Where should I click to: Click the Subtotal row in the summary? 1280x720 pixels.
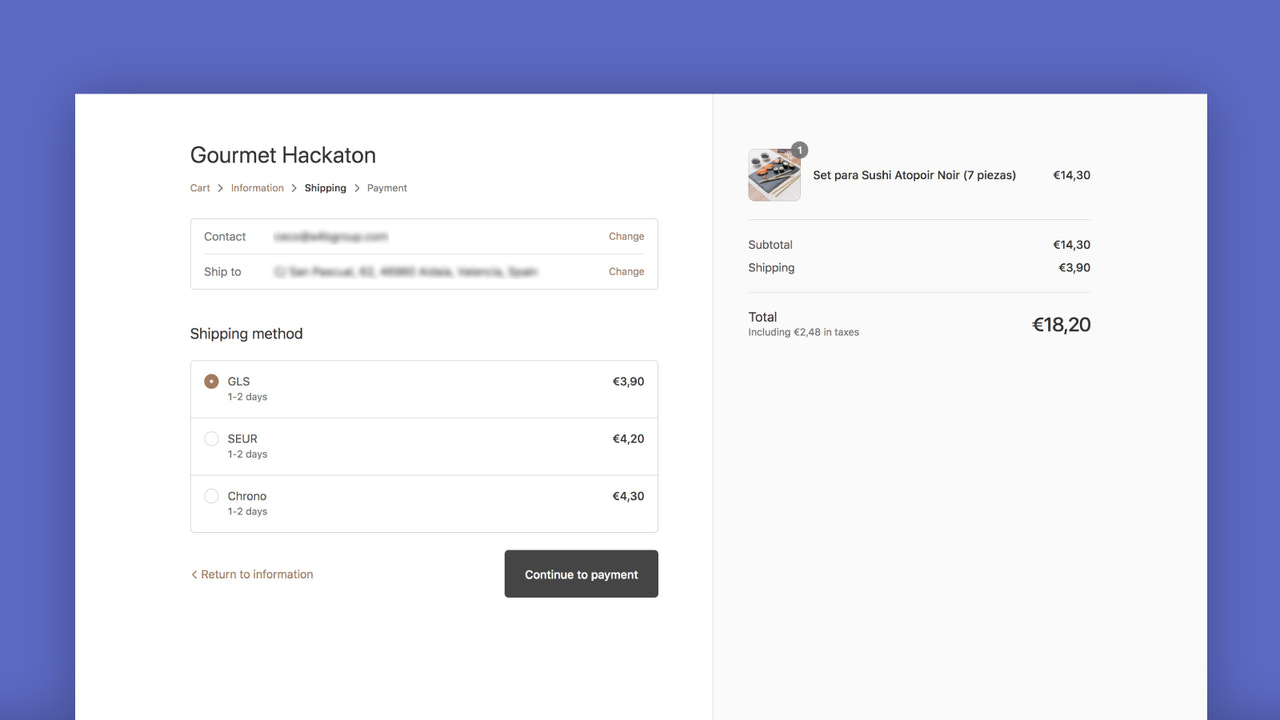point(770,244)
